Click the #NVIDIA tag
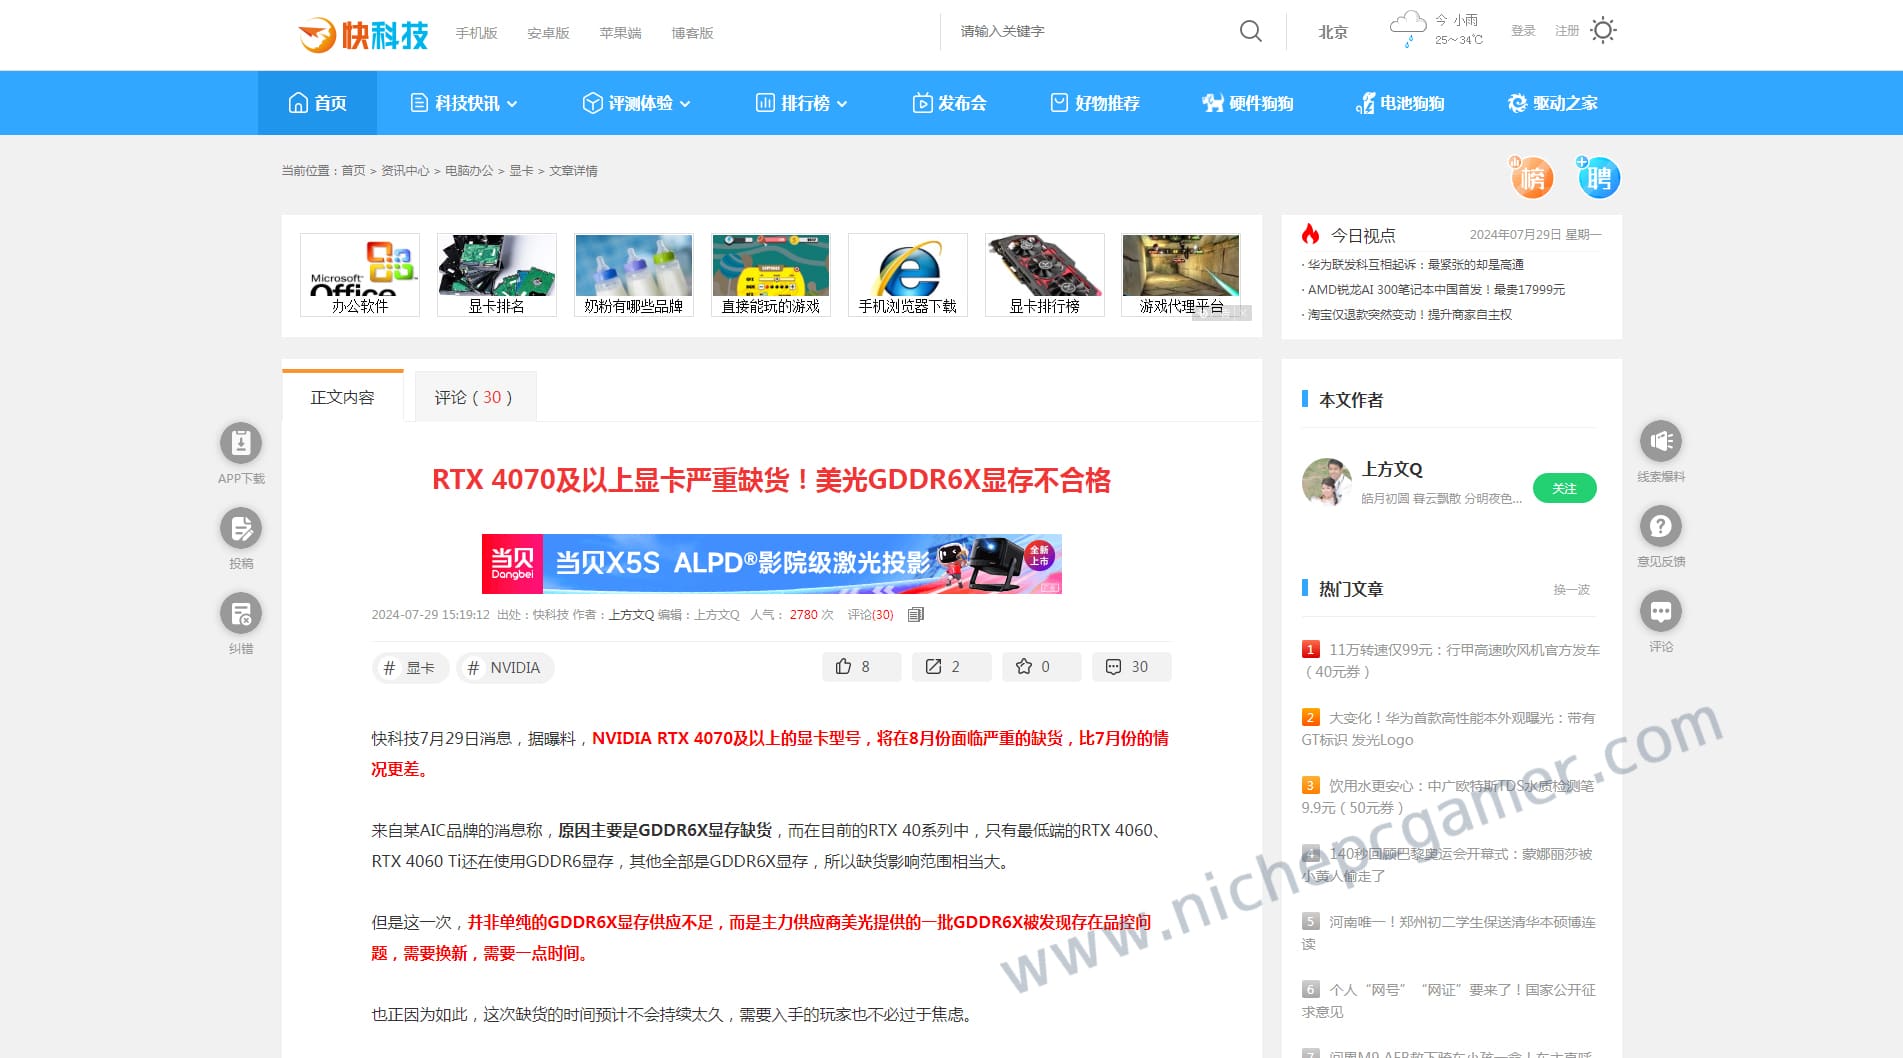 (x=505, y=668)
